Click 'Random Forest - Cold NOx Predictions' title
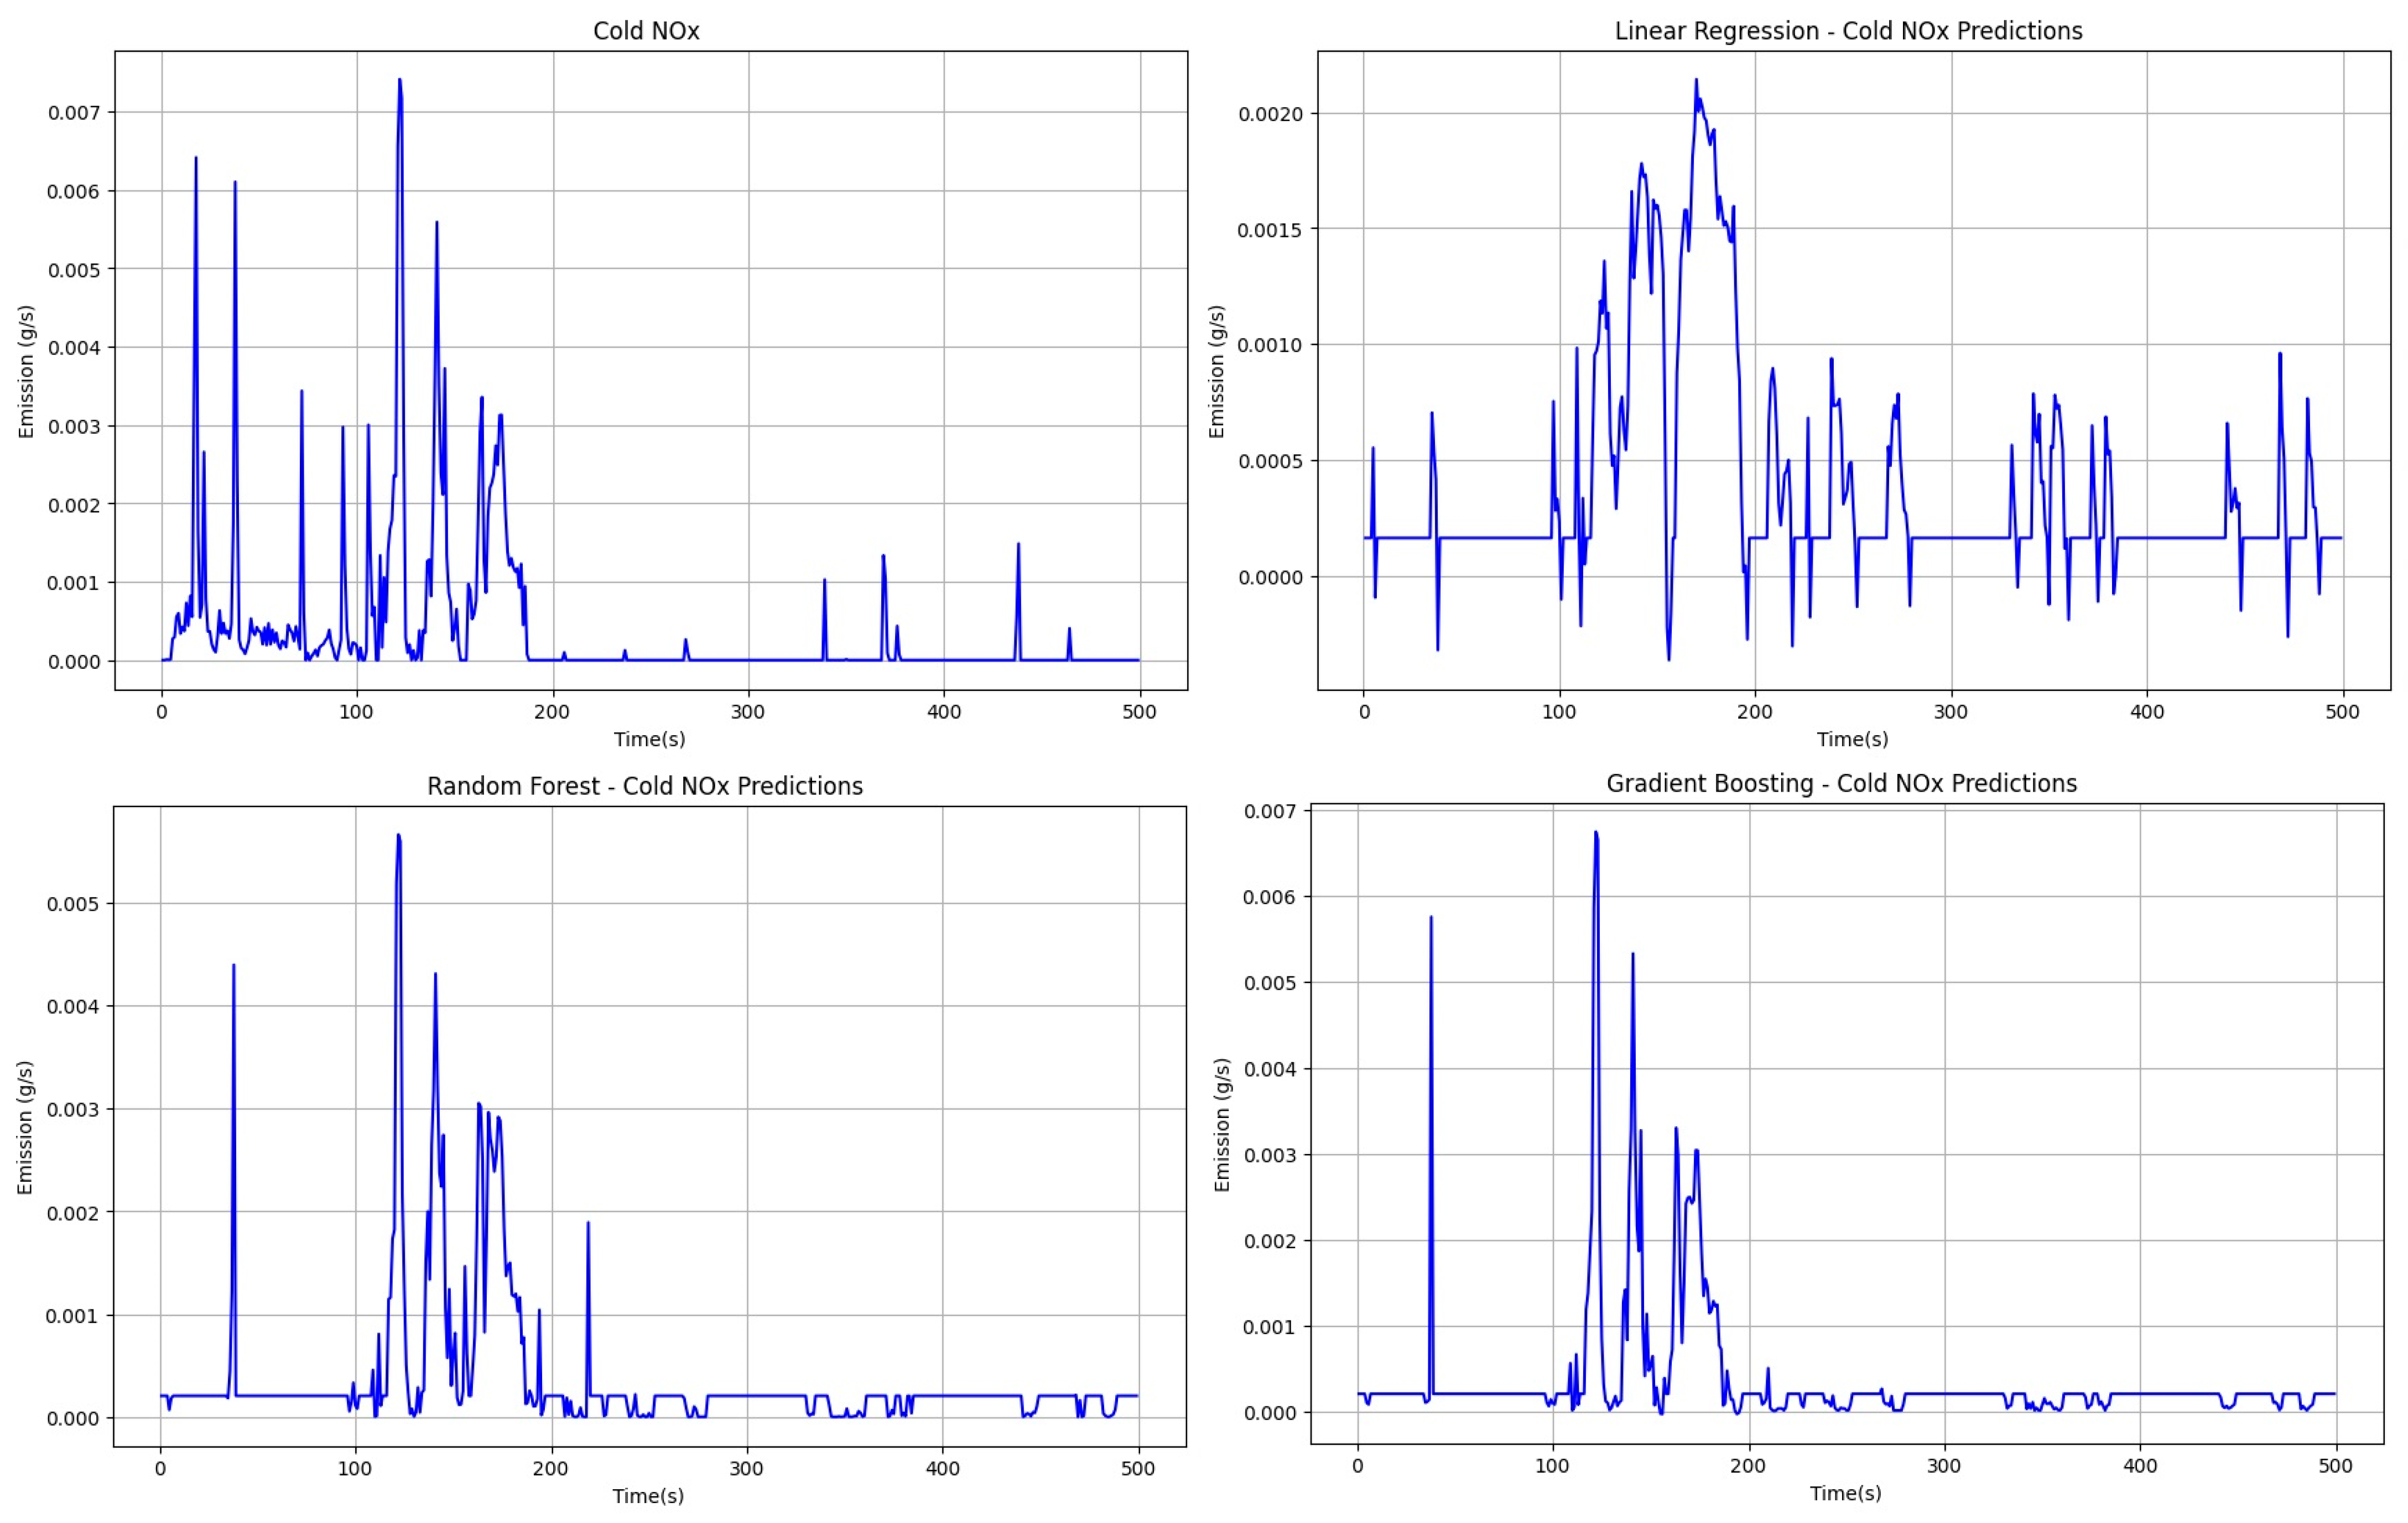 tap(645, 786)
